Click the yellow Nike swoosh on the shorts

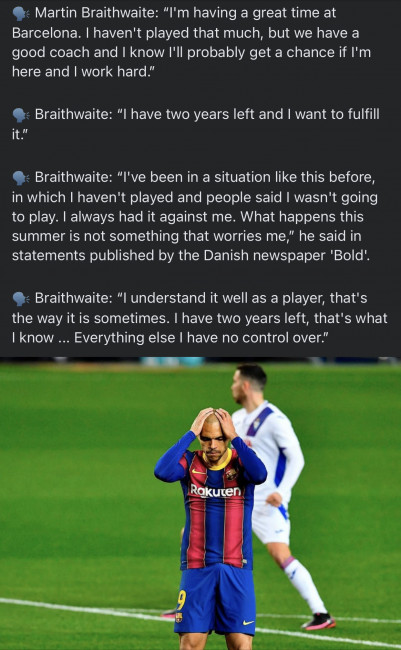click(248, 622)
